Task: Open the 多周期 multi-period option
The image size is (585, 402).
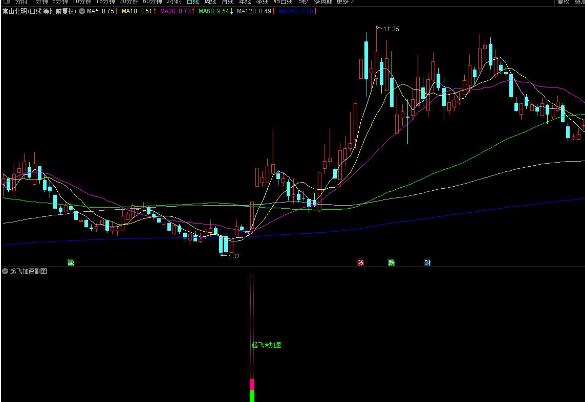Action: click(x=323, y=2)
